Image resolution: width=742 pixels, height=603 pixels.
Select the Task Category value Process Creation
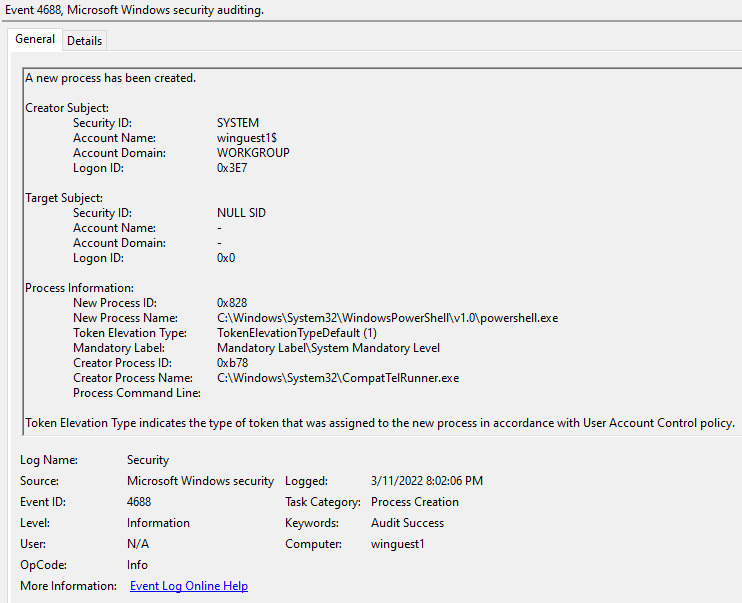pyautogui.click(x=415, y=502)
